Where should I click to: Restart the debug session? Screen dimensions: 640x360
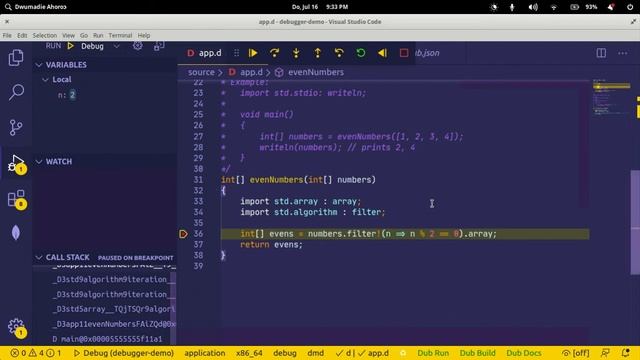pos(360,53)
